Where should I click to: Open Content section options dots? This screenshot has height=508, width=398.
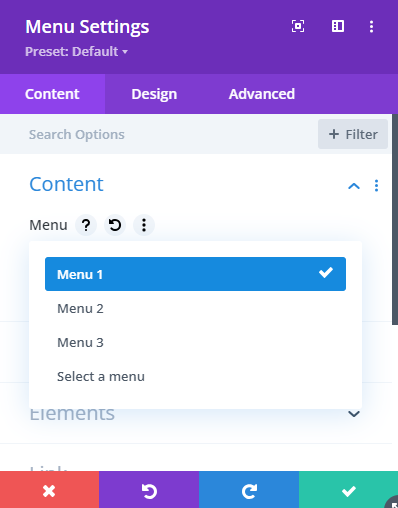(376, 186)
